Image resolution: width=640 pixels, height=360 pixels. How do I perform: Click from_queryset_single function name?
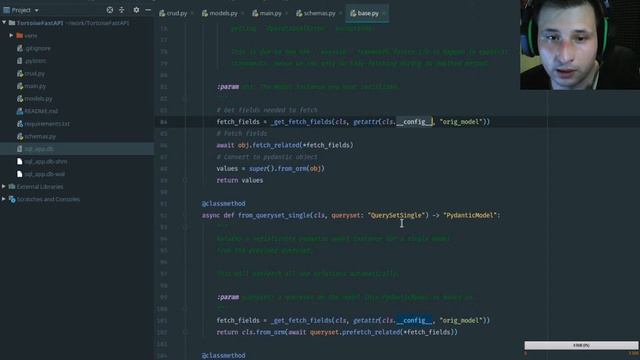coord(274,215)
